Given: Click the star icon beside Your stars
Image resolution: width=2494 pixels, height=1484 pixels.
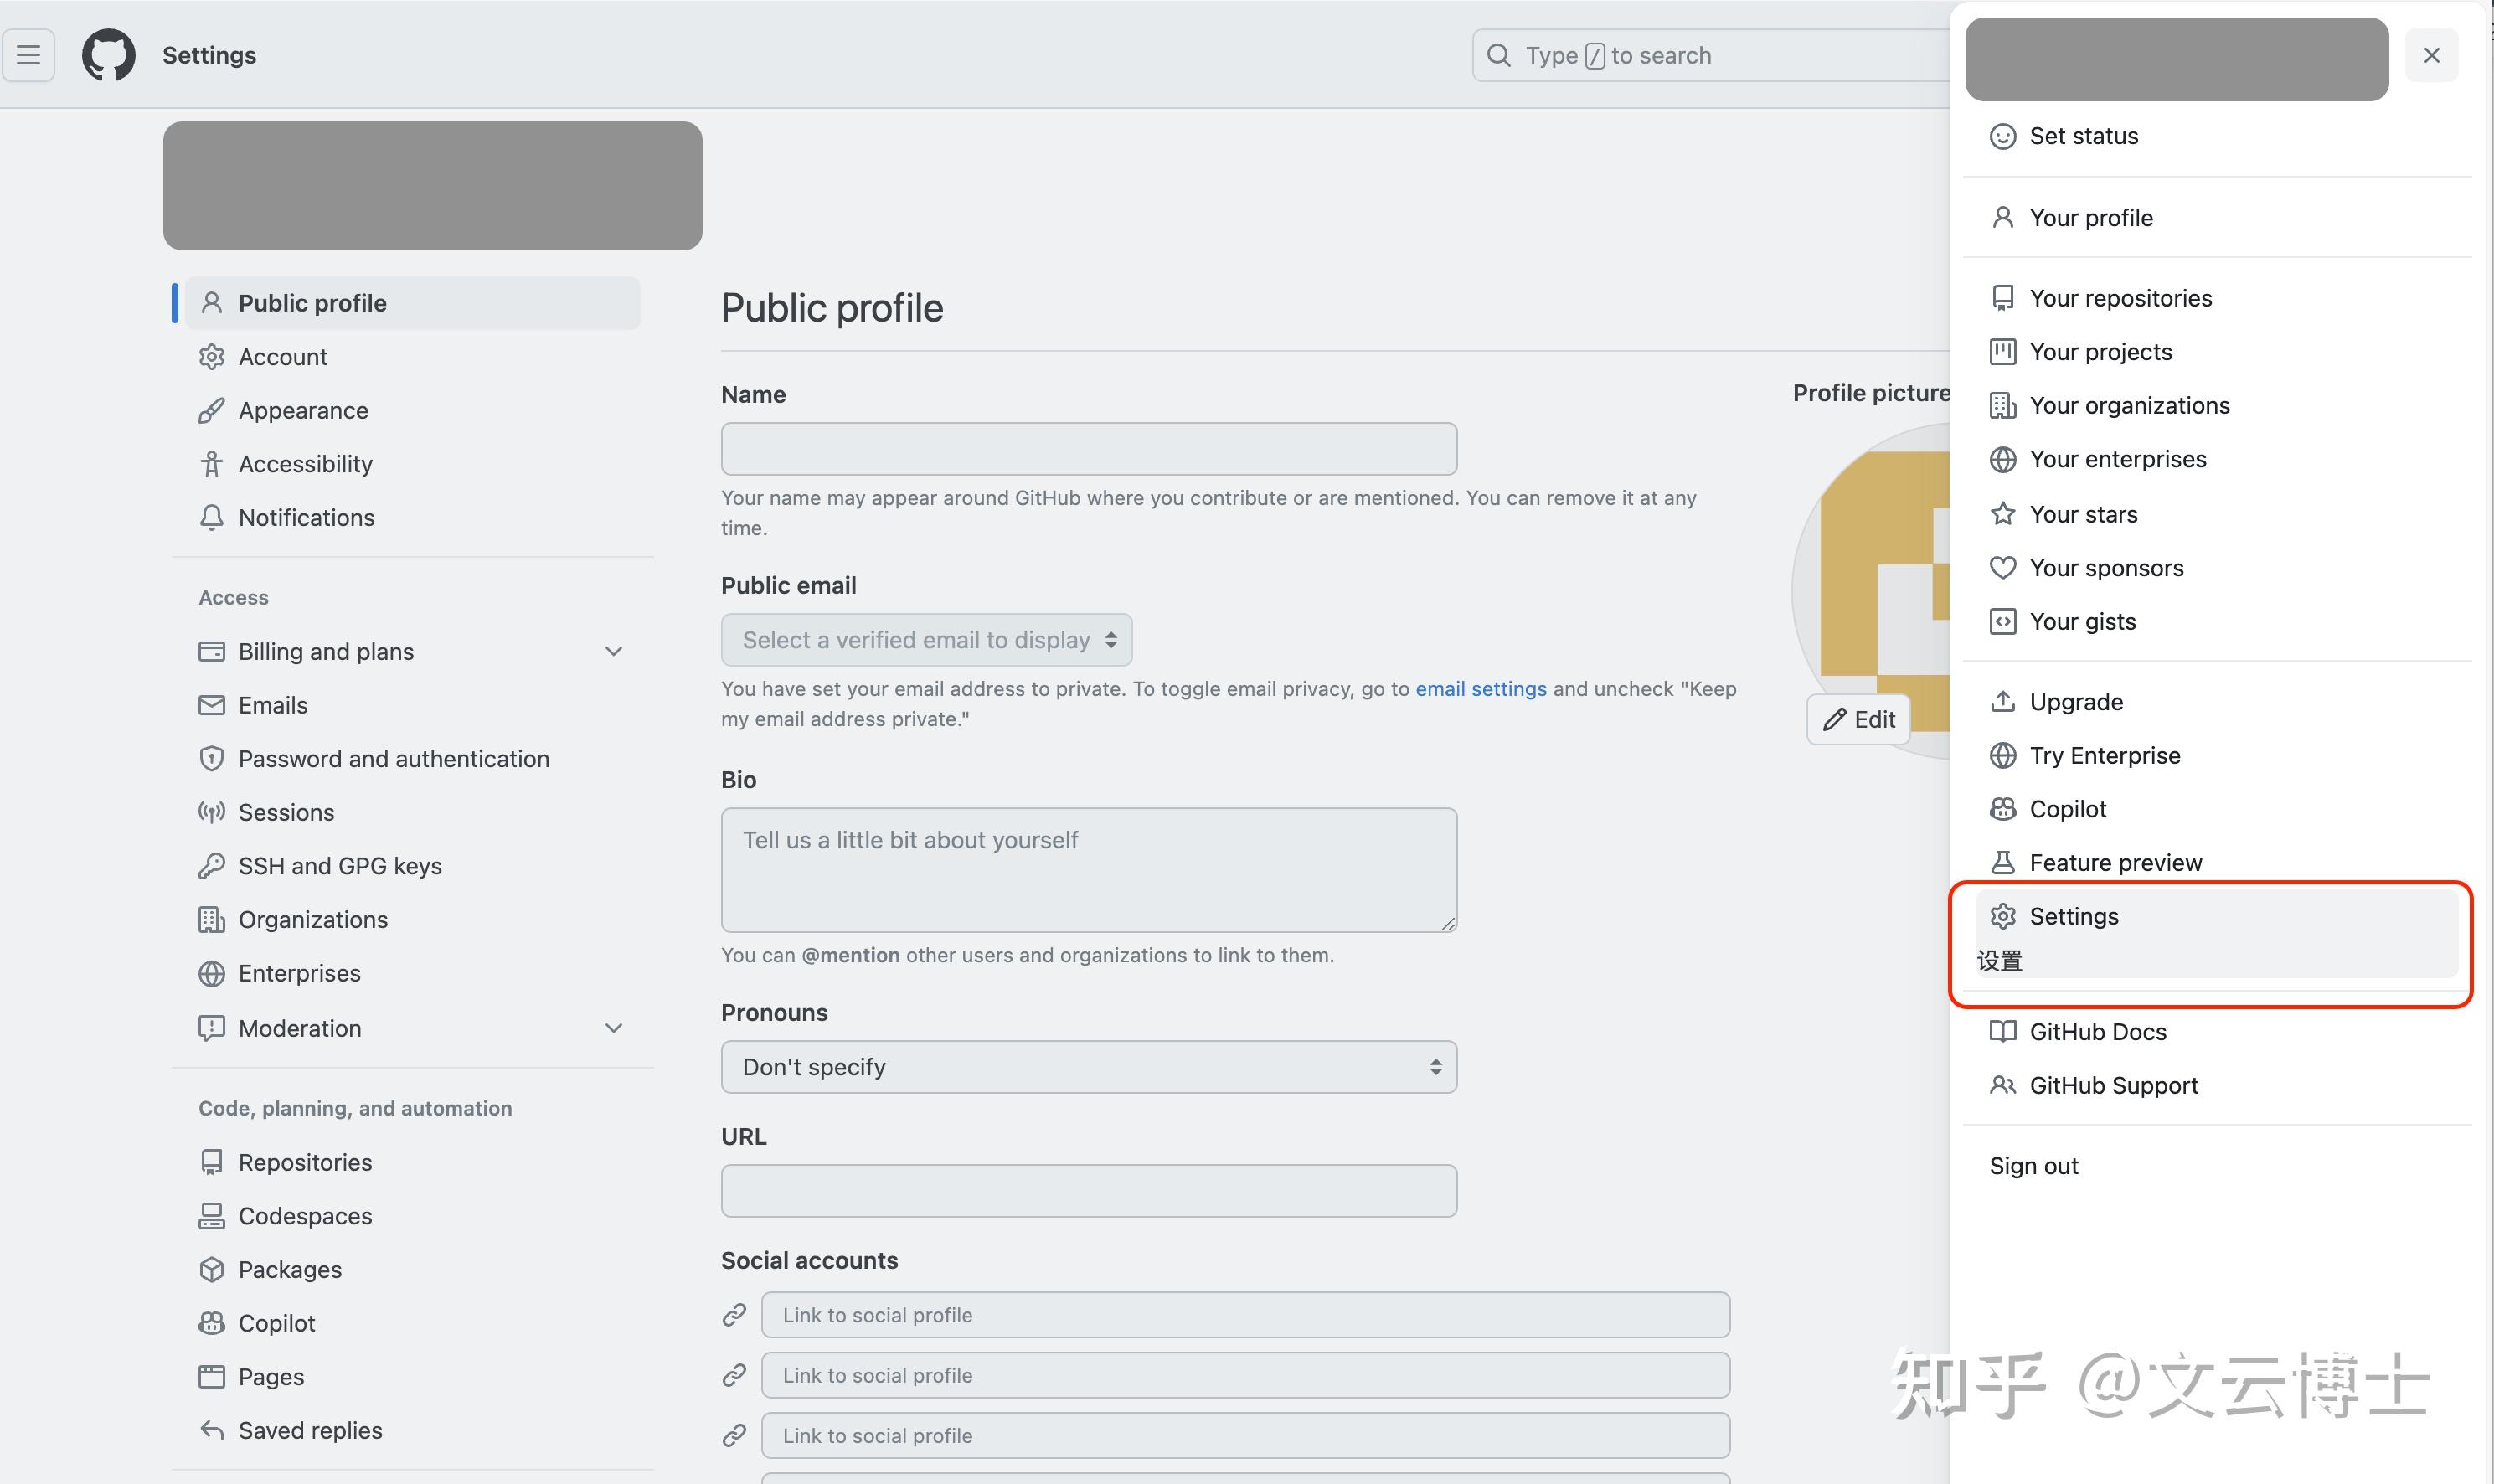Looking at the screenshot, I should (x=2003, y=513).
